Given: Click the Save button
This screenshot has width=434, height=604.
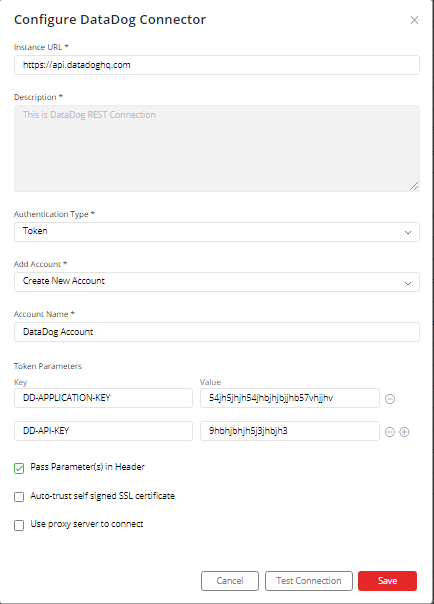Looking at the screenshot, I should 387,581.
